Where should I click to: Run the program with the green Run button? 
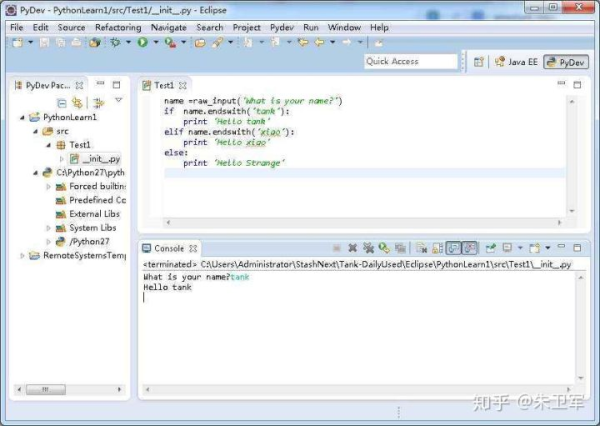[143, 42]
